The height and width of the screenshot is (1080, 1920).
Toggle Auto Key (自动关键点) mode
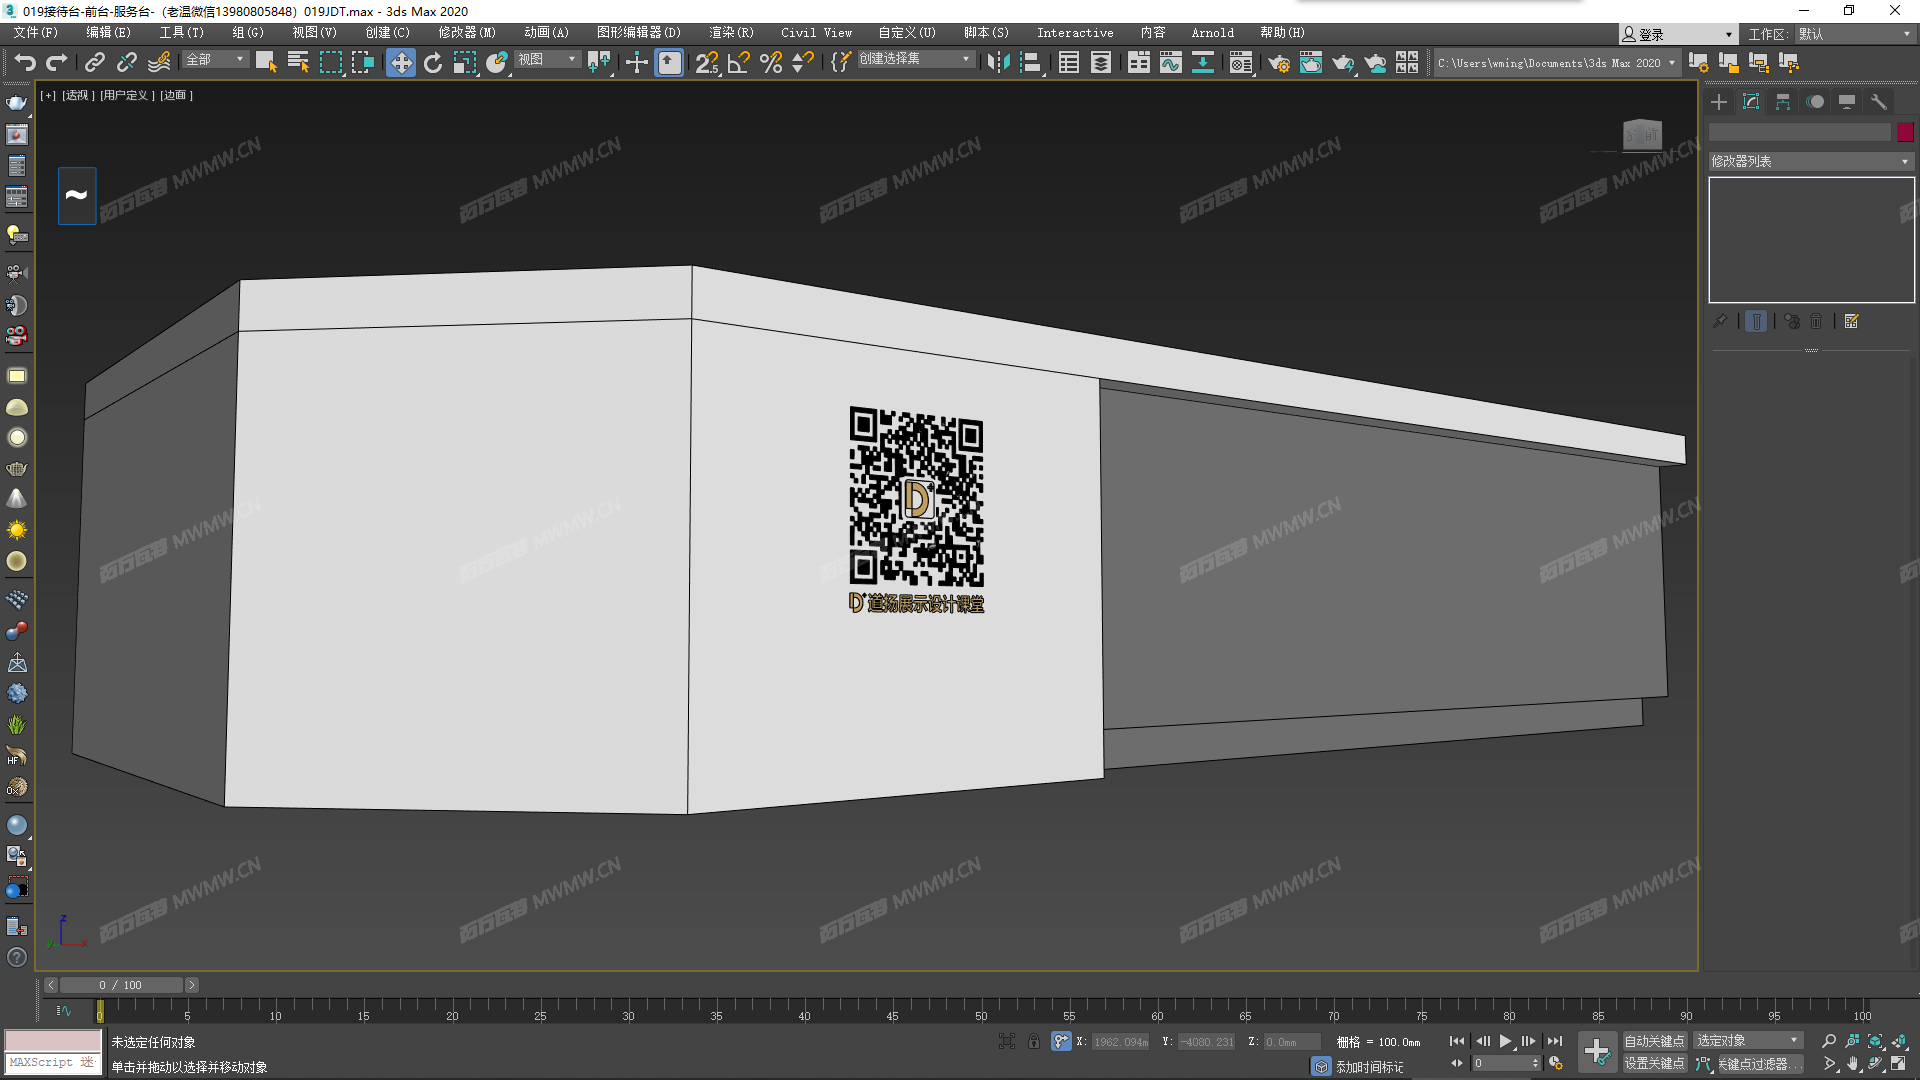coord(1654,1041)
